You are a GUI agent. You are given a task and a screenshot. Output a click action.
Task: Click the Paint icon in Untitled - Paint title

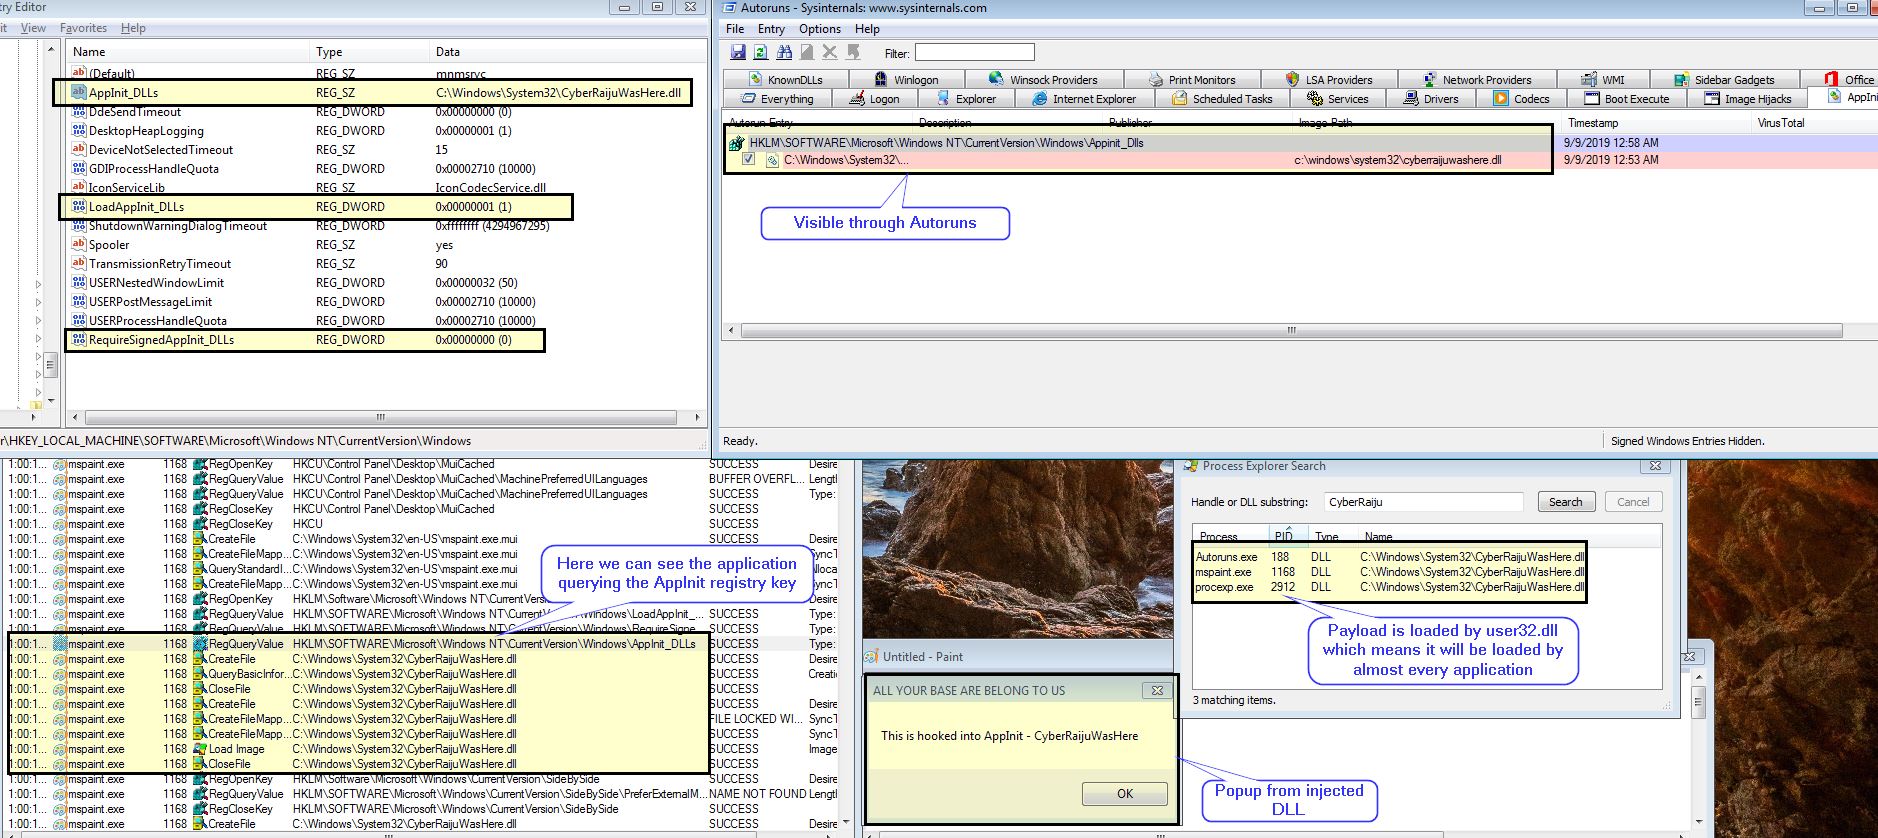[x=871, y=657]
